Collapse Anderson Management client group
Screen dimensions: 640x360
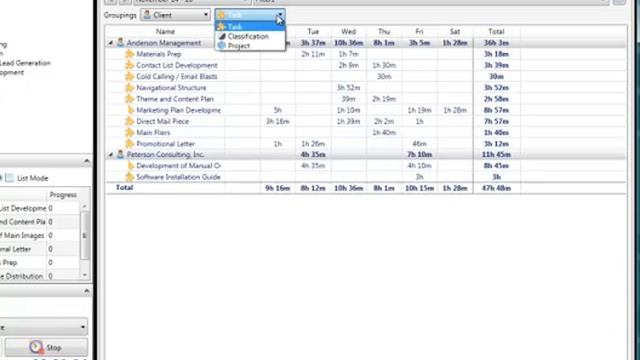[111, 43]
